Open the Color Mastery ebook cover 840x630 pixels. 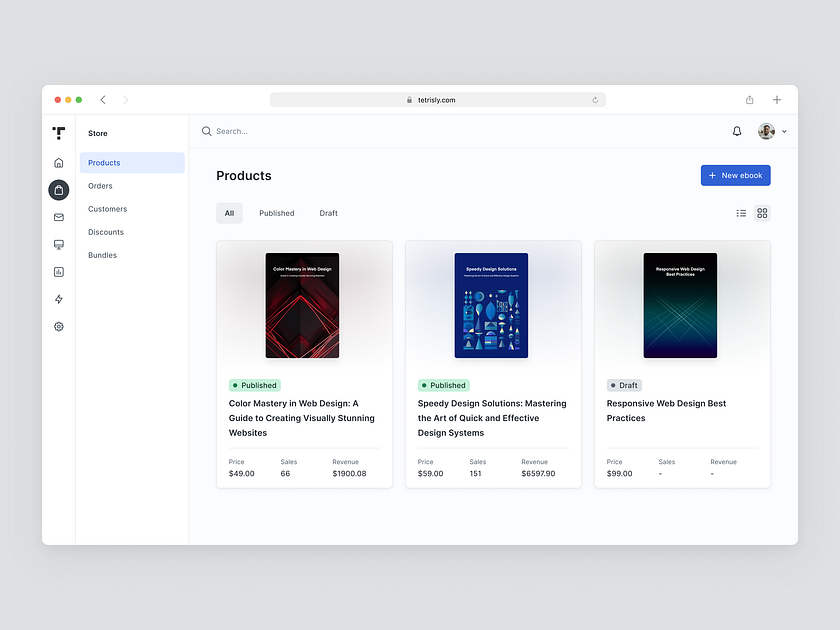[x=303, y=306]
